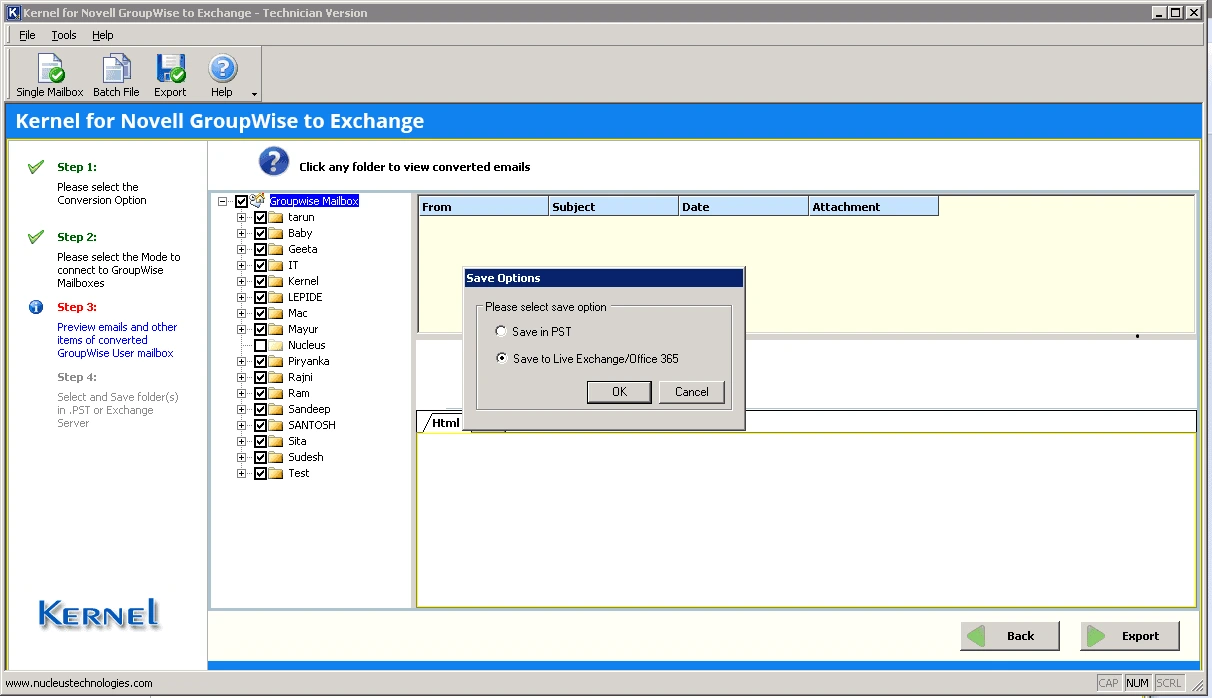Check the Nucleus folder checkbox
The width and height of the screenshot is (1212, 698).
point(260,345)
